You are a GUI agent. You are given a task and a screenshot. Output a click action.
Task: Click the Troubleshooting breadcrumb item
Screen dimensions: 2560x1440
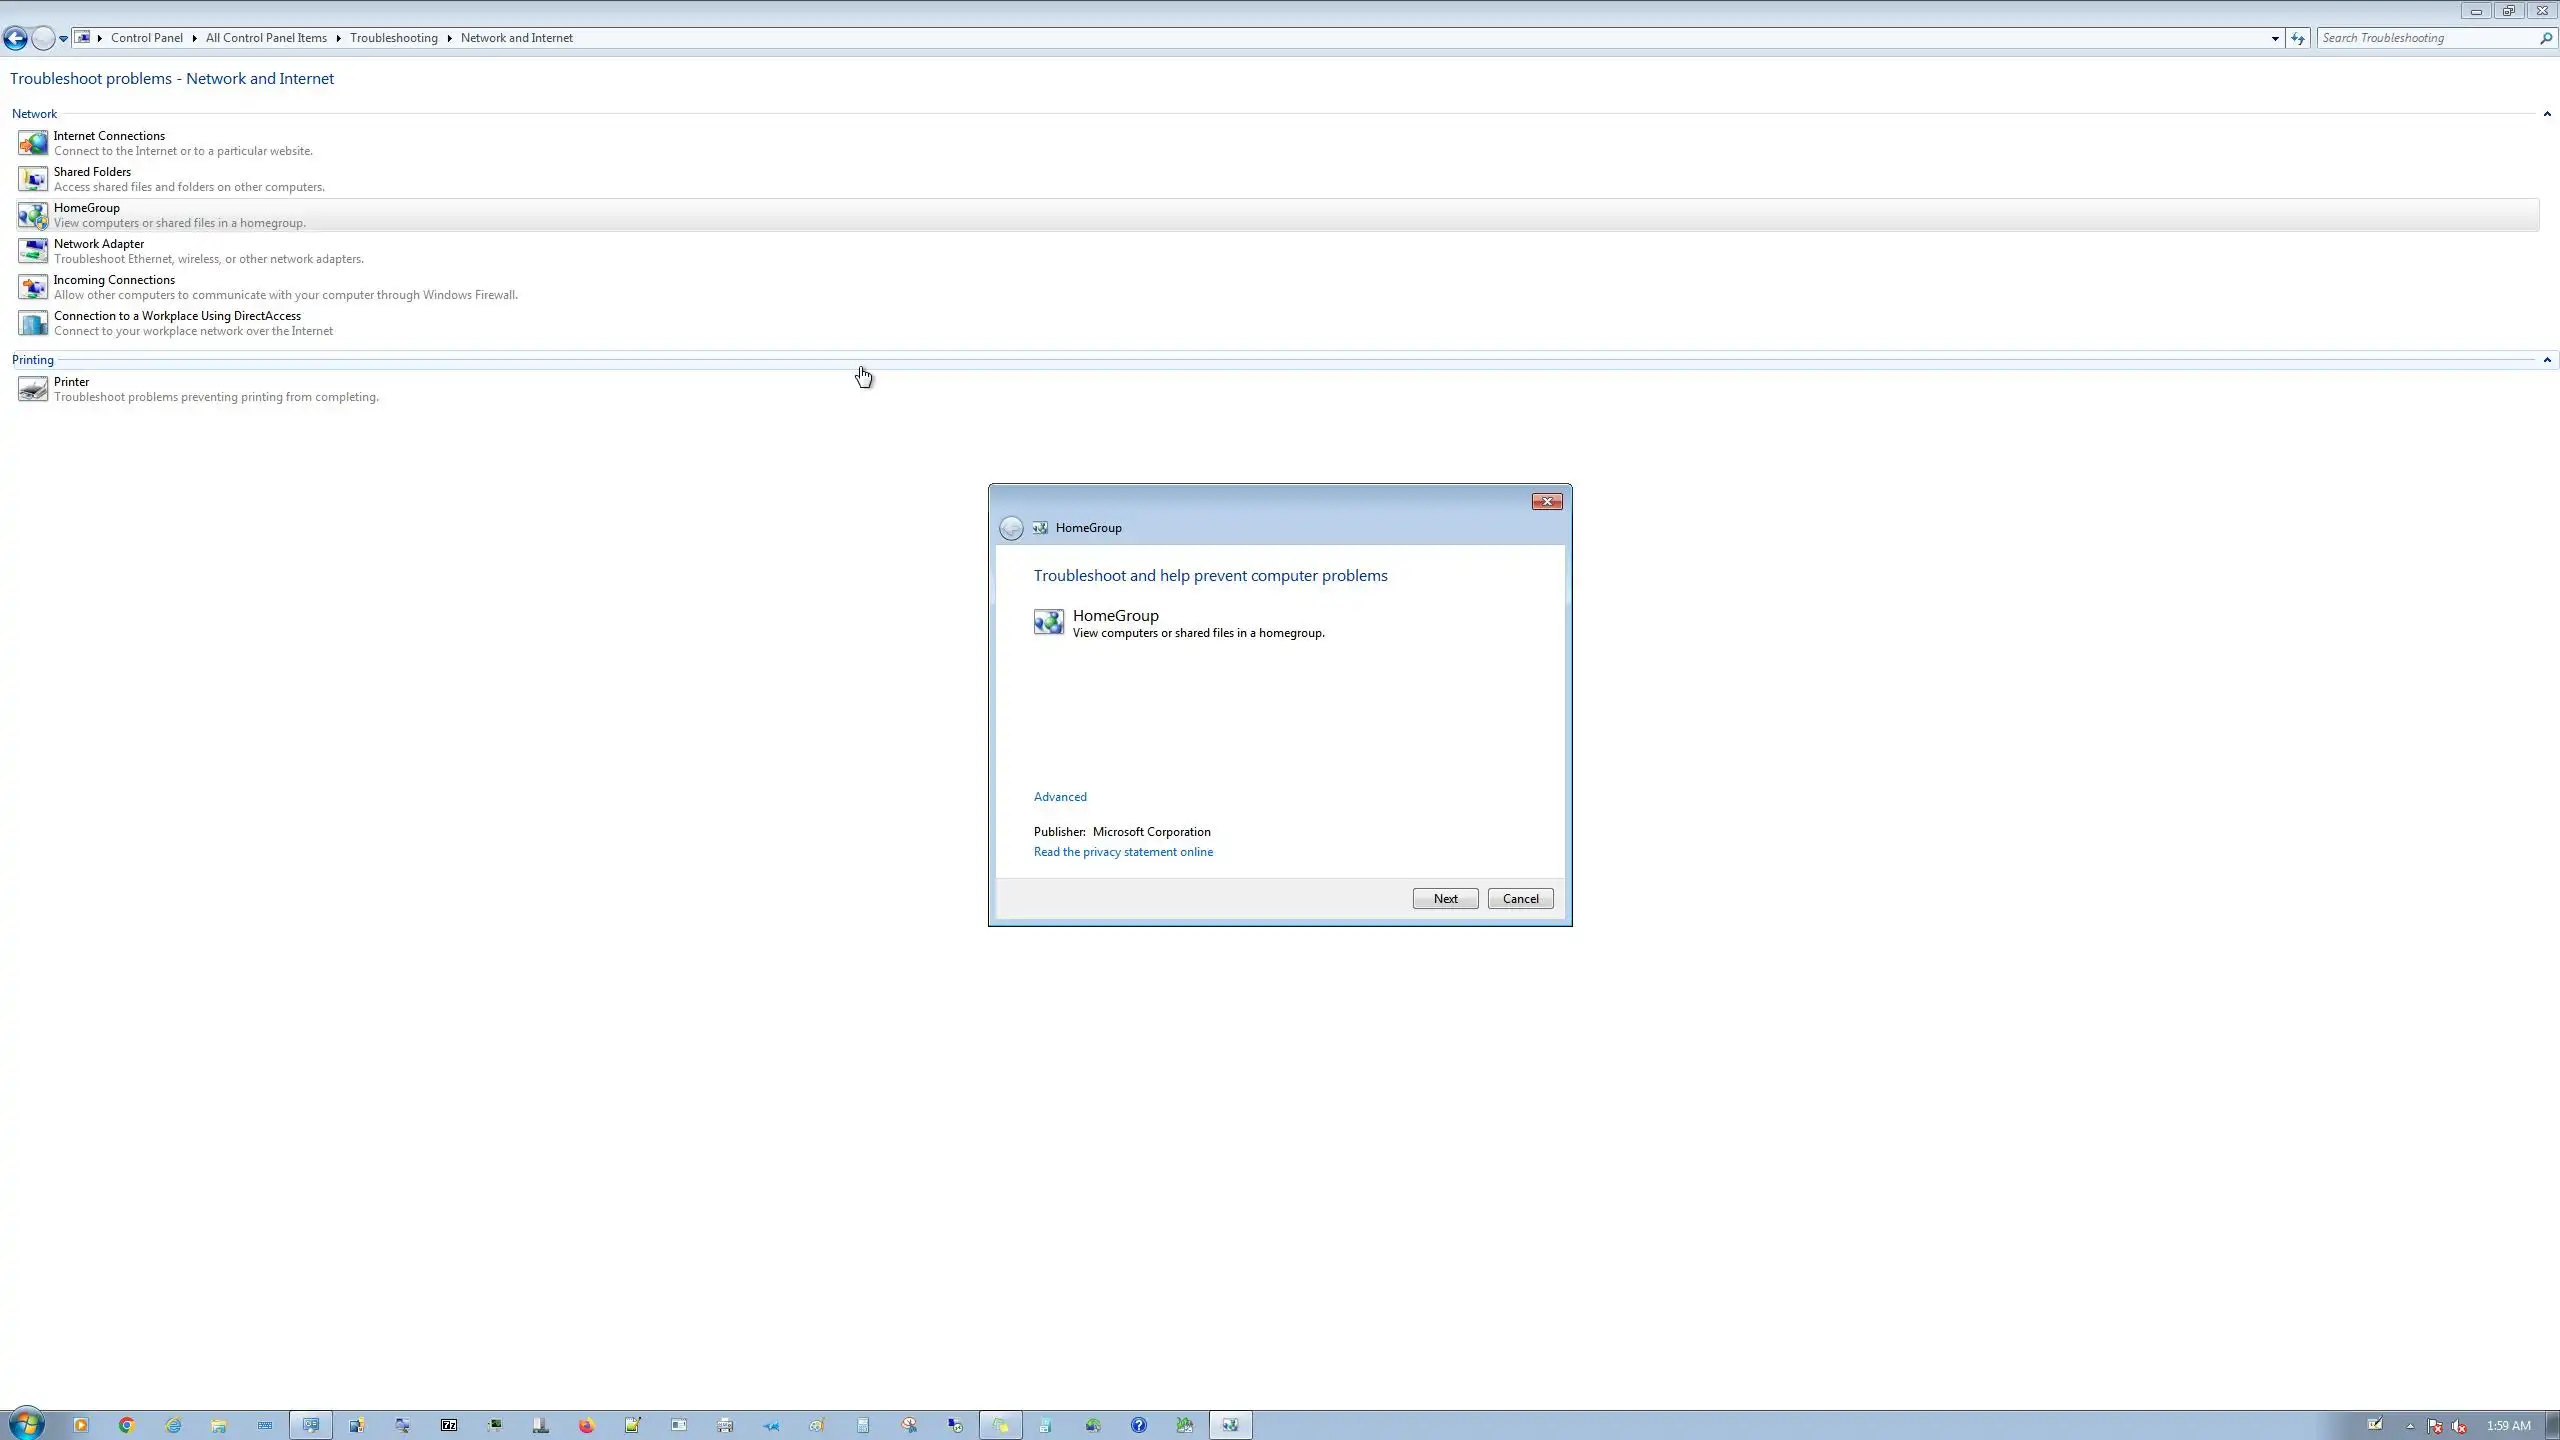point(393,38)
